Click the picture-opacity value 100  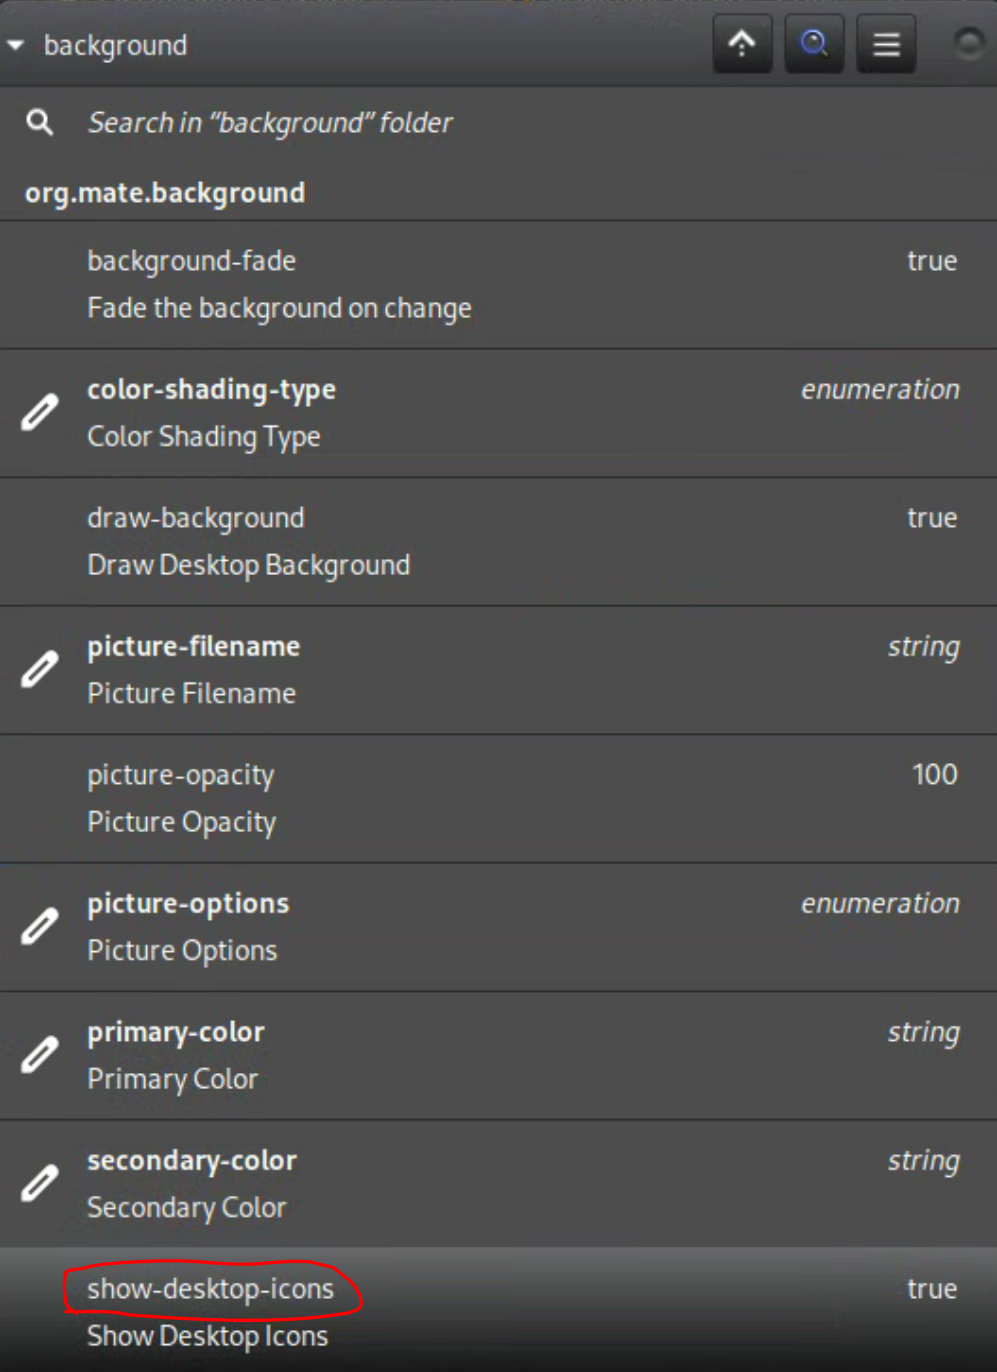point(934,775)
